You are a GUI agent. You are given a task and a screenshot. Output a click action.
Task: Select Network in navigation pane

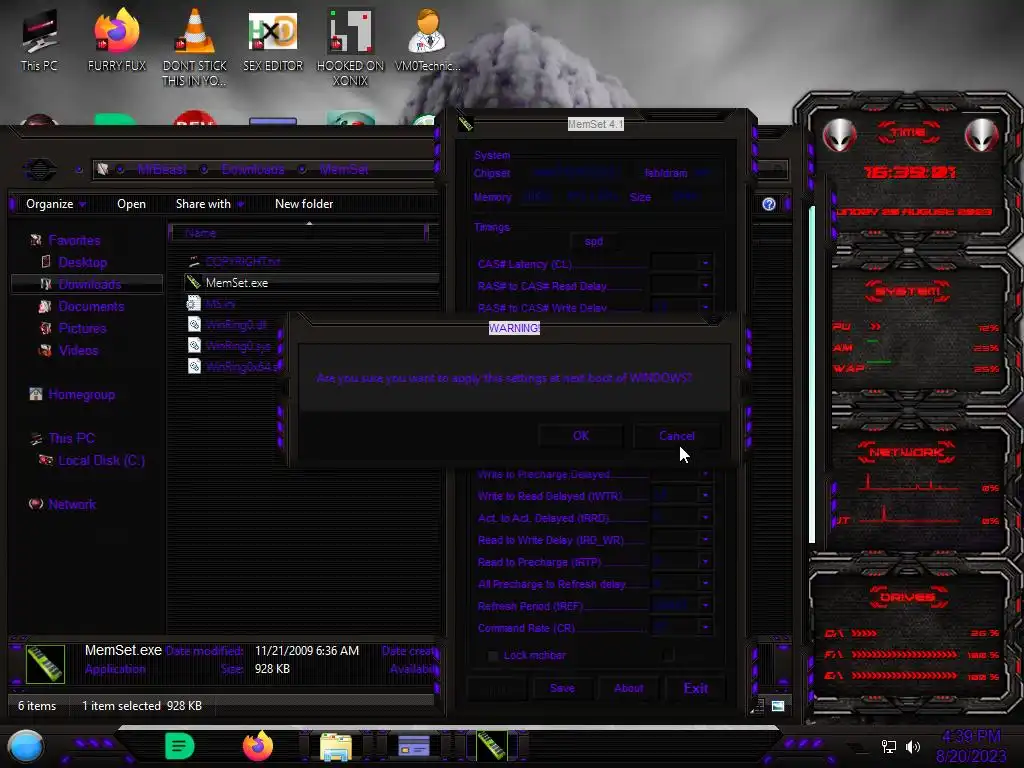pos(72,504)
